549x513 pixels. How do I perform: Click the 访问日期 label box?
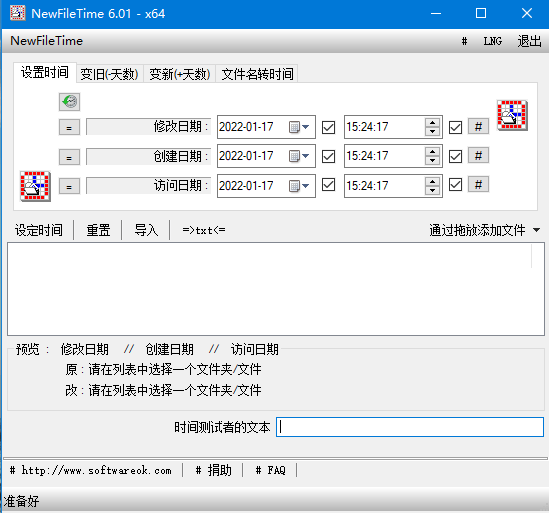pos(148,186)
